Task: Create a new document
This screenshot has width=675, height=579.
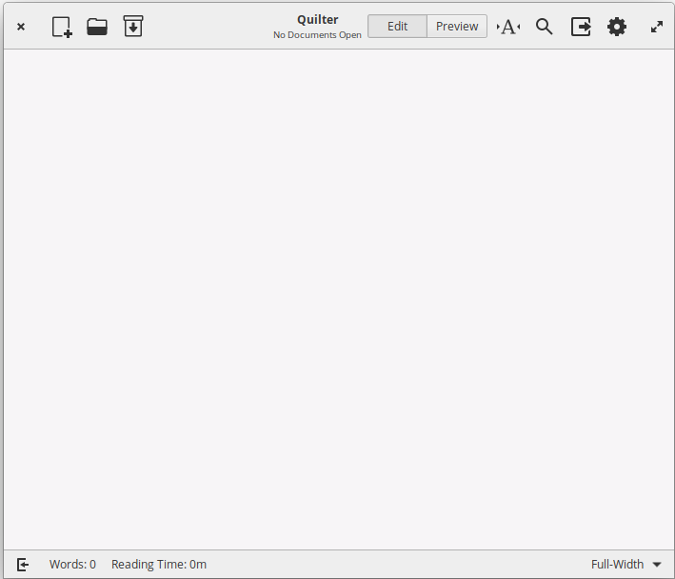Action: point(62,27)
